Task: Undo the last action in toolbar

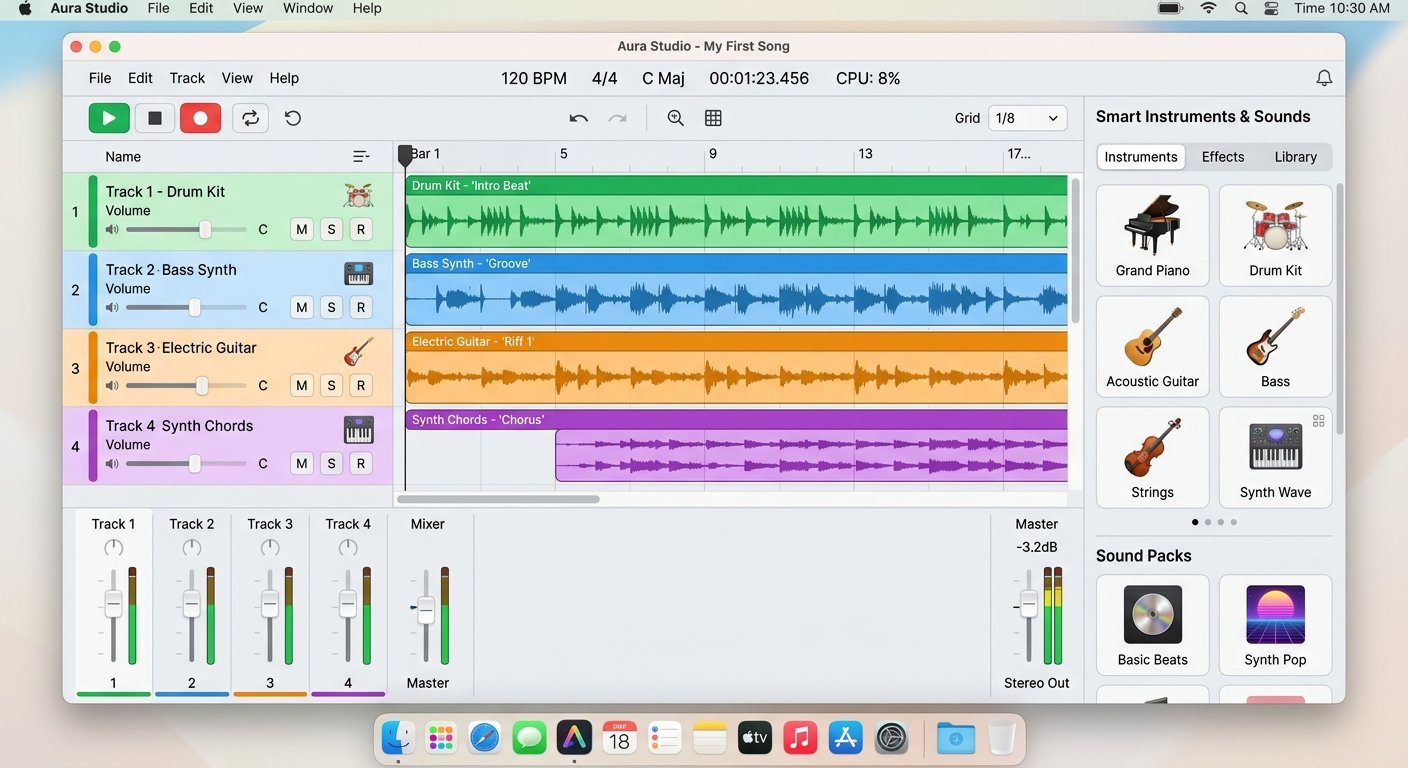Action: [578, 118]
